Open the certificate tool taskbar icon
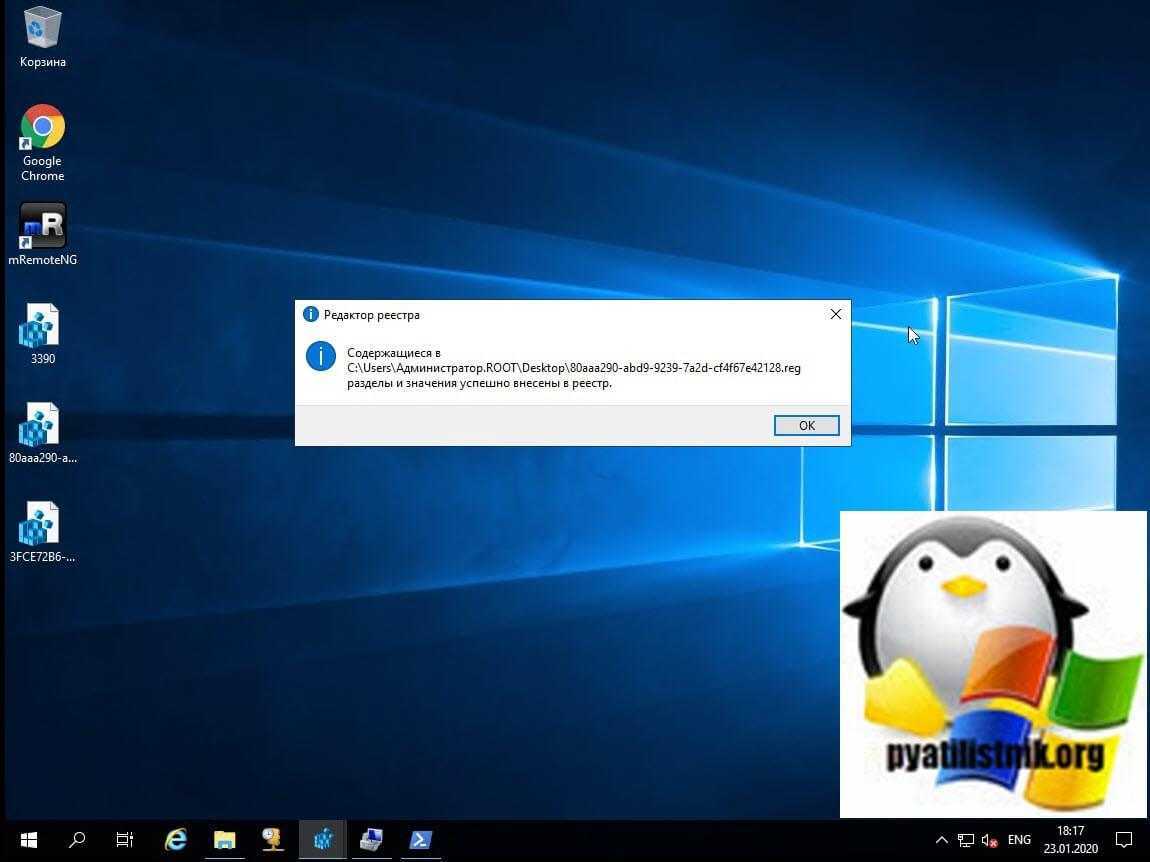 click(273, 840)
